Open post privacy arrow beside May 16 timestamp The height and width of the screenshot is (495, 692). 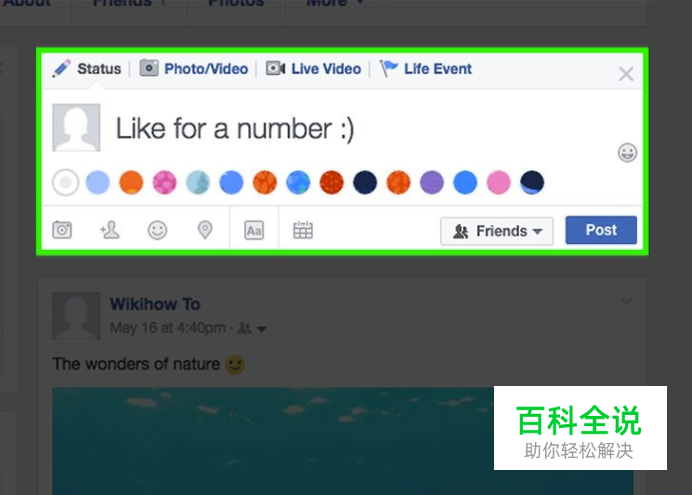262,329
